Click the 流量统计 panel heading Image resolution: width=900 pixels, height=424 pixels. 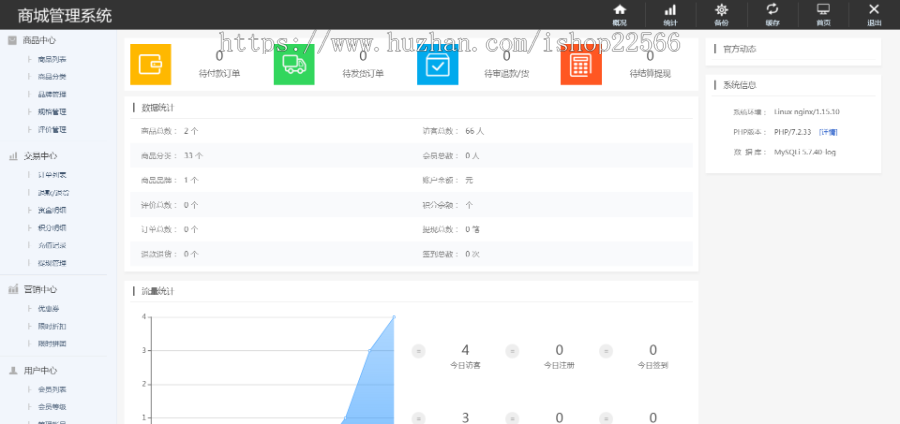click(x=158, y=291)
